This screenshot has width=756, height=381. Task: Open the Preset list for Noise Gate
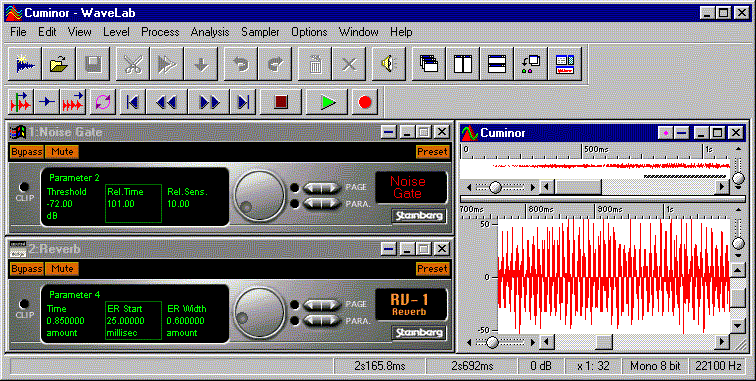coord(432,152)
